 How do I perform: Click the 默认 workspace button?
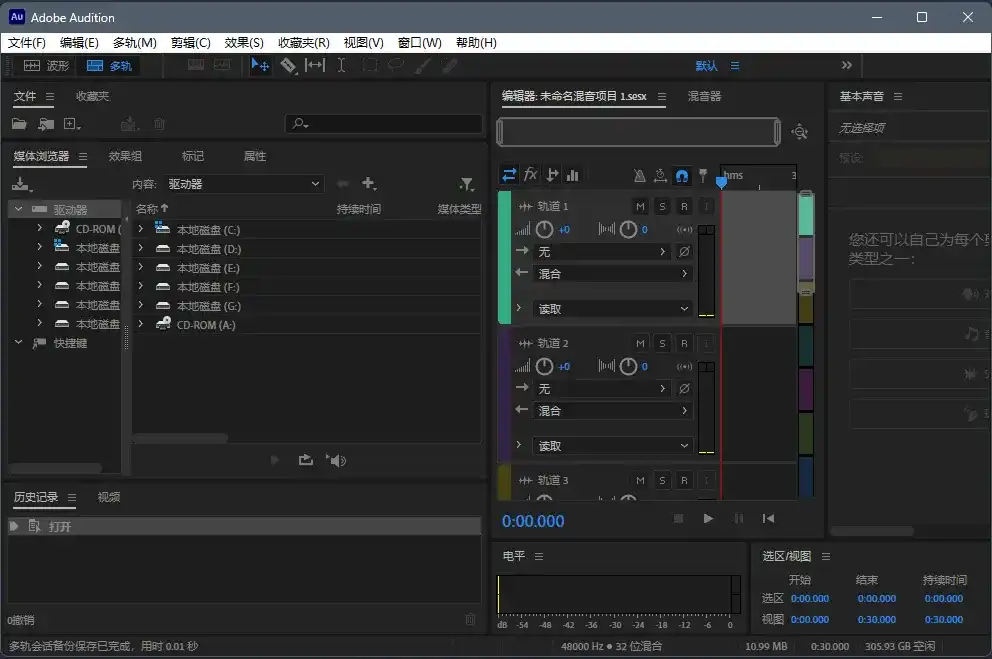pyautogui.click(x=708, y=66)
